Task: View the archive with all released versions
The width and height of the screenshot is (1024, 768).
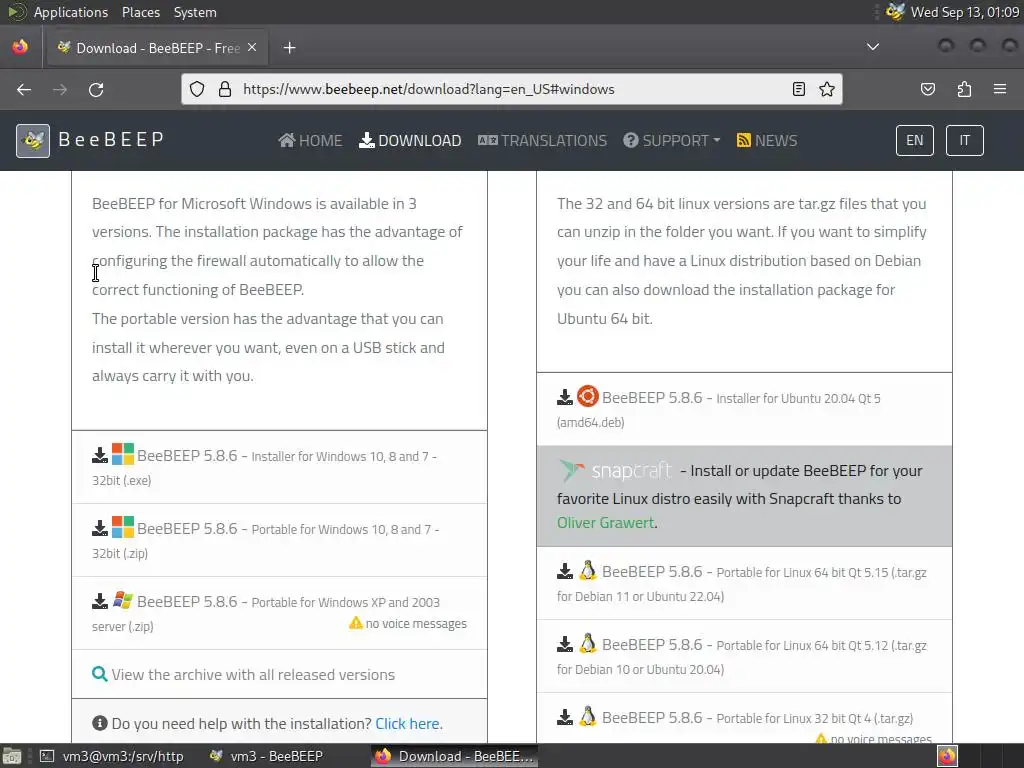Action: [253, 675]
